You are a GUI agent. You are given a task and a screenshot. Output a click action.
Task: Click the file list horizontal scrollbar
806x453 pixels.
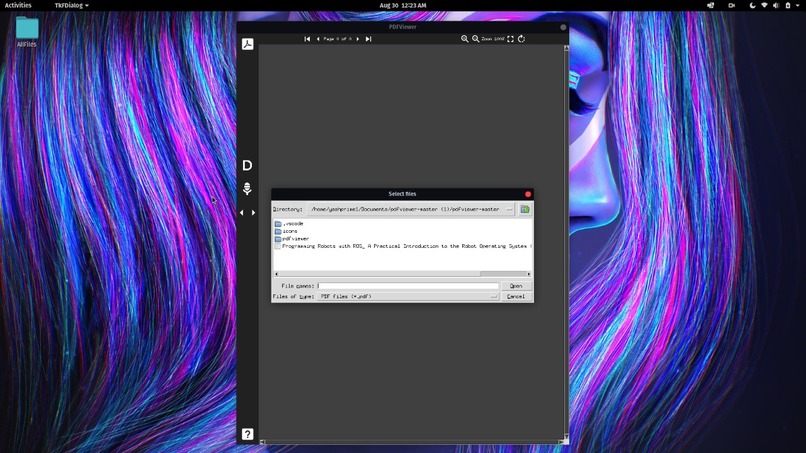tap(402, 274)
